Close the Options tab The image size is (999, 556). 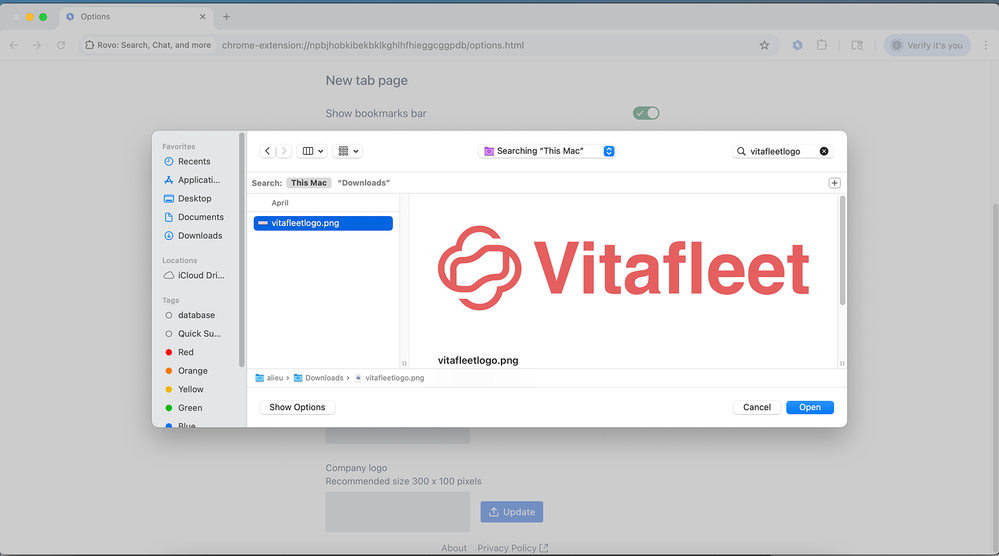coord(203,17)
